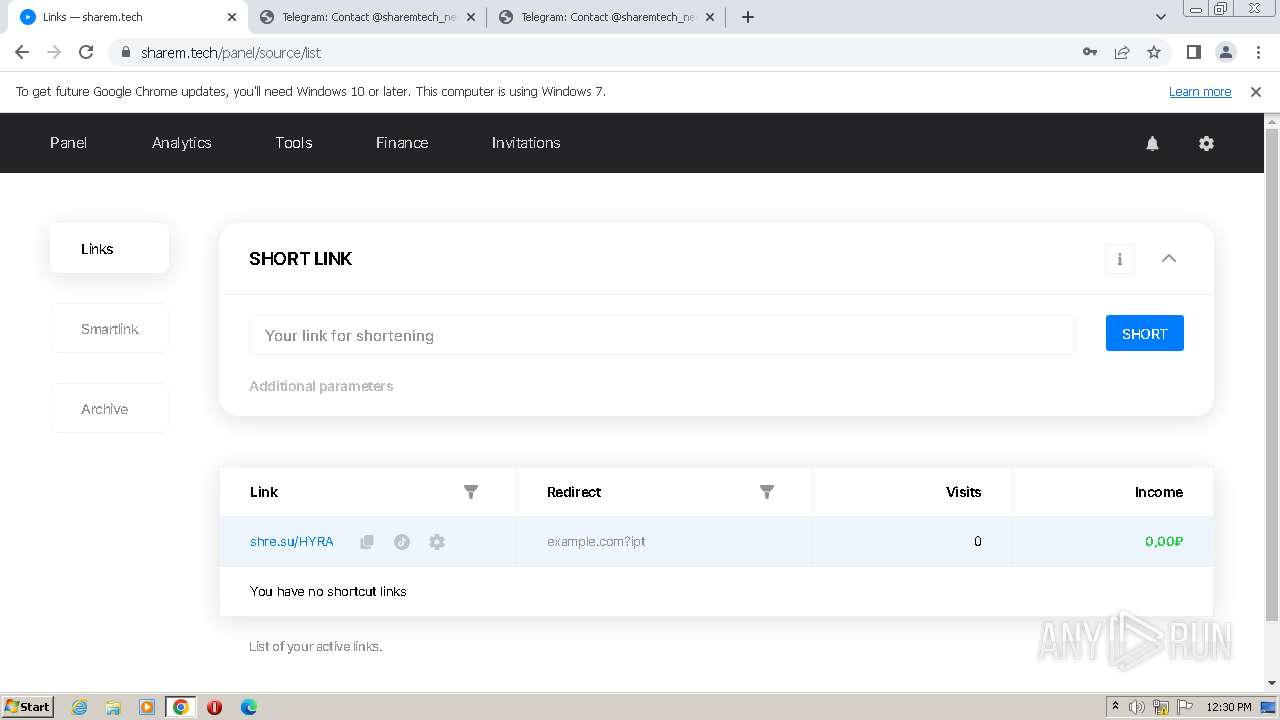Click the address bar URL
1280x720 pixels.
coord(231,52)
